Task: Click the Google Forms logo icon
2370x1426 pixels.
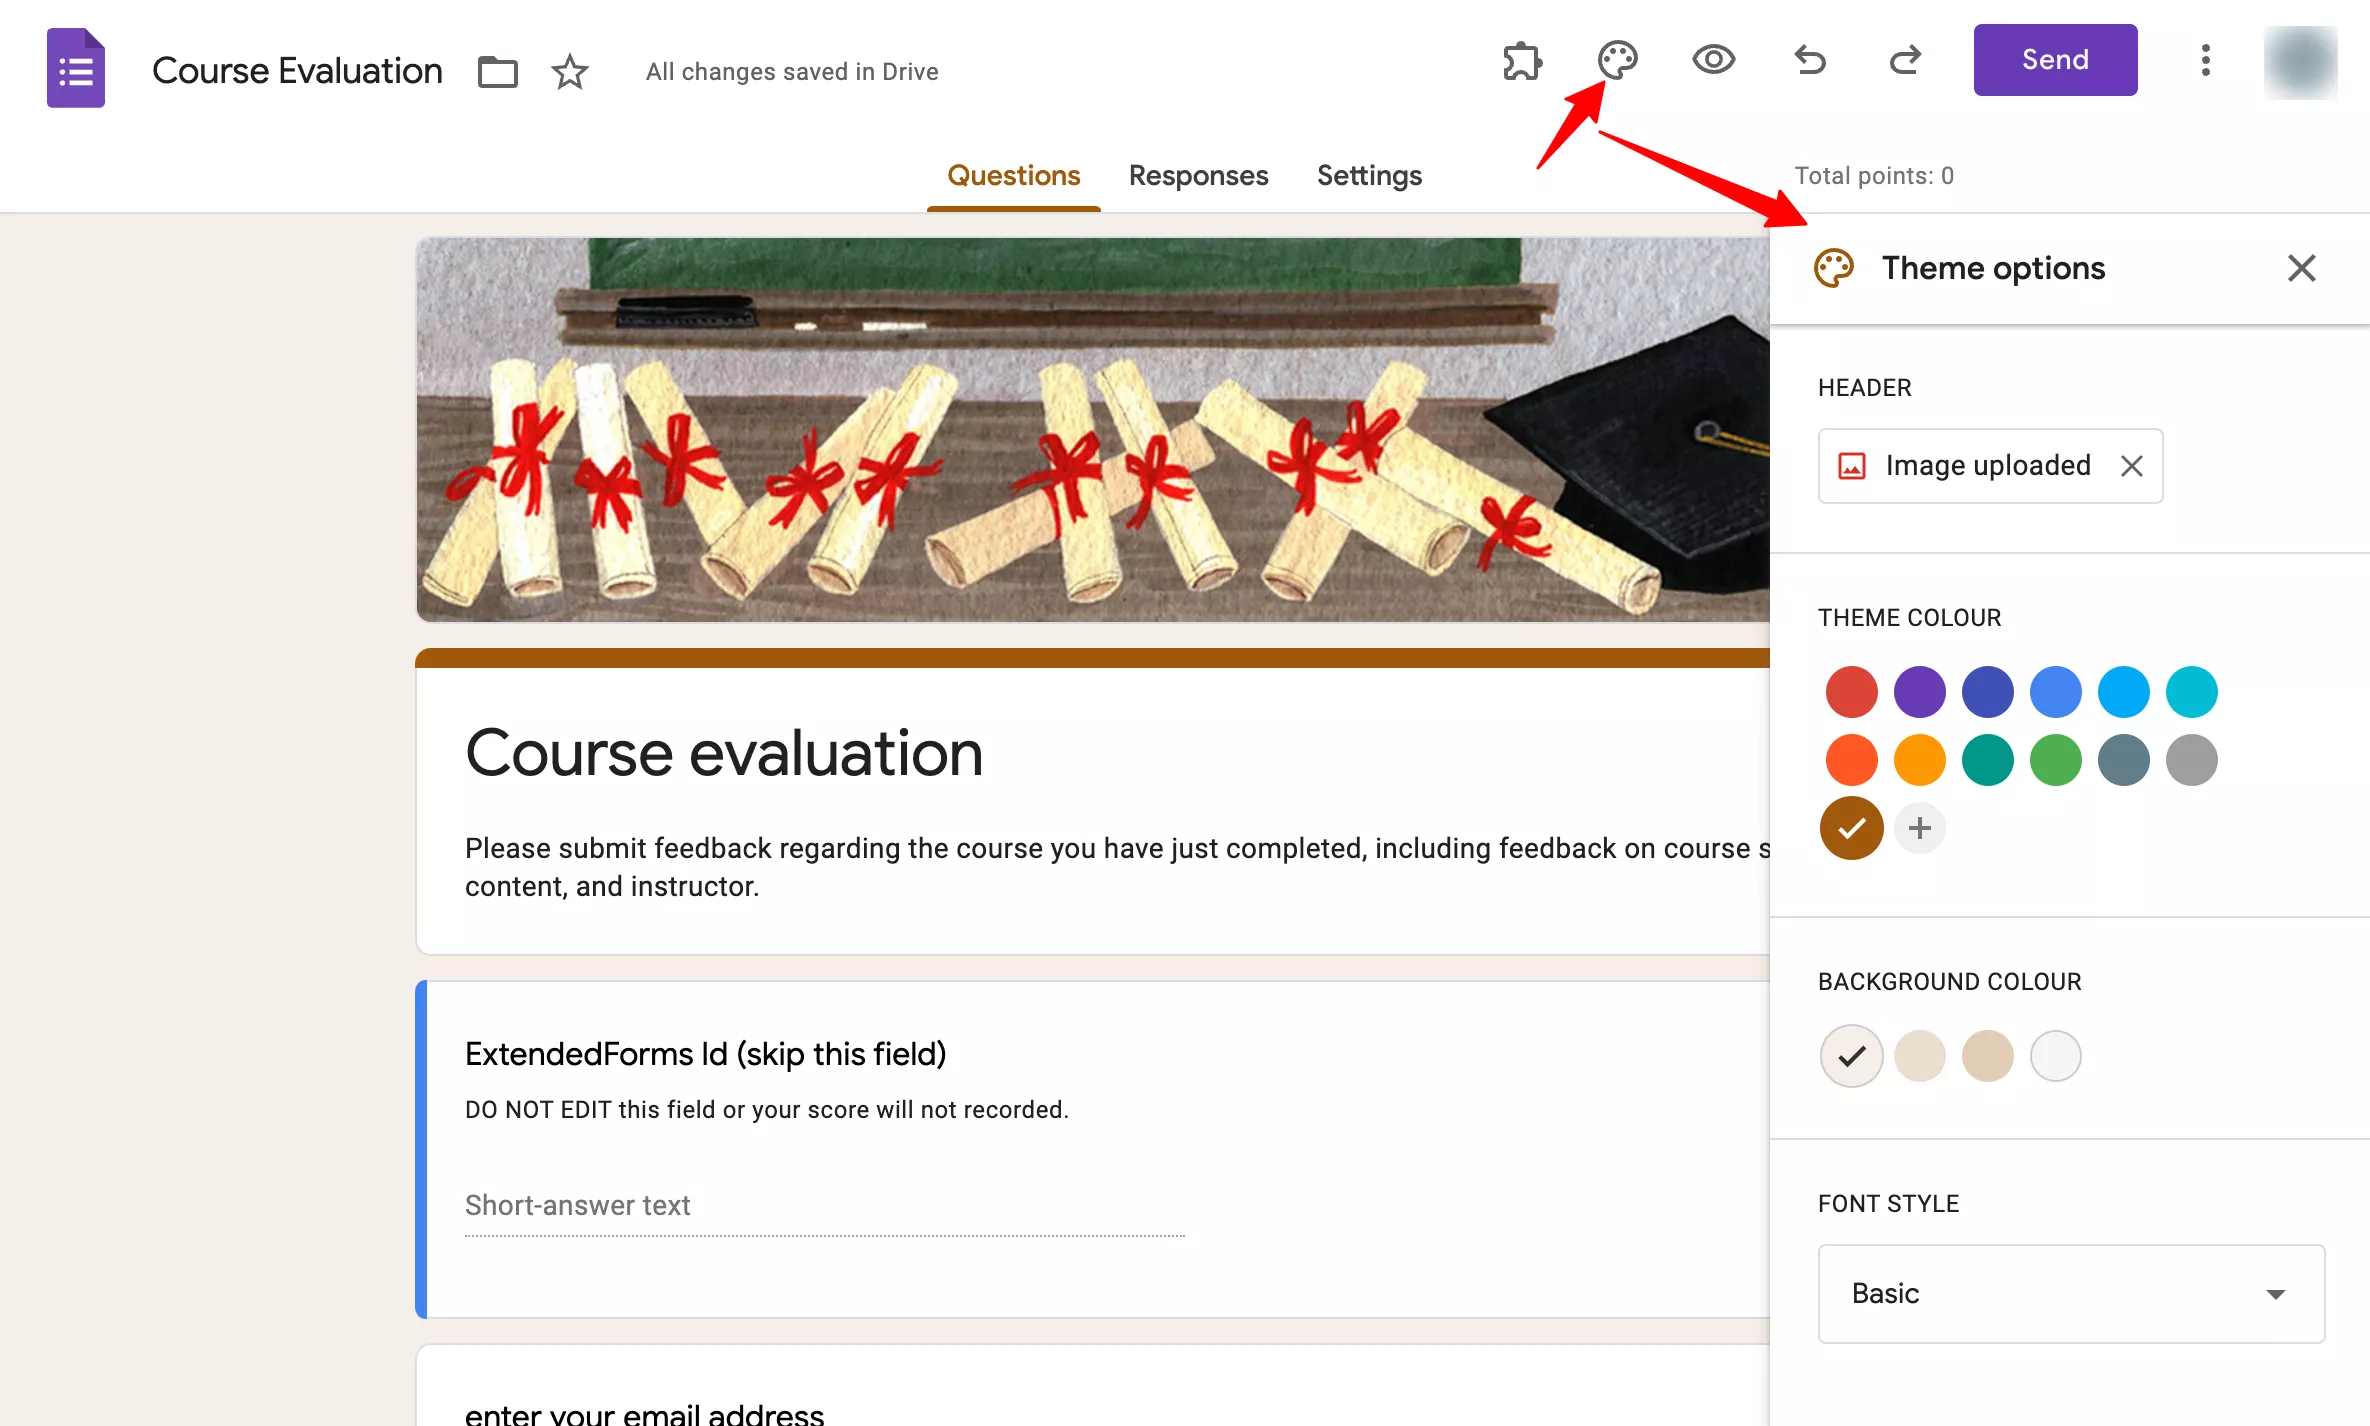Action: pyautogui.click(x=75, y=67)
